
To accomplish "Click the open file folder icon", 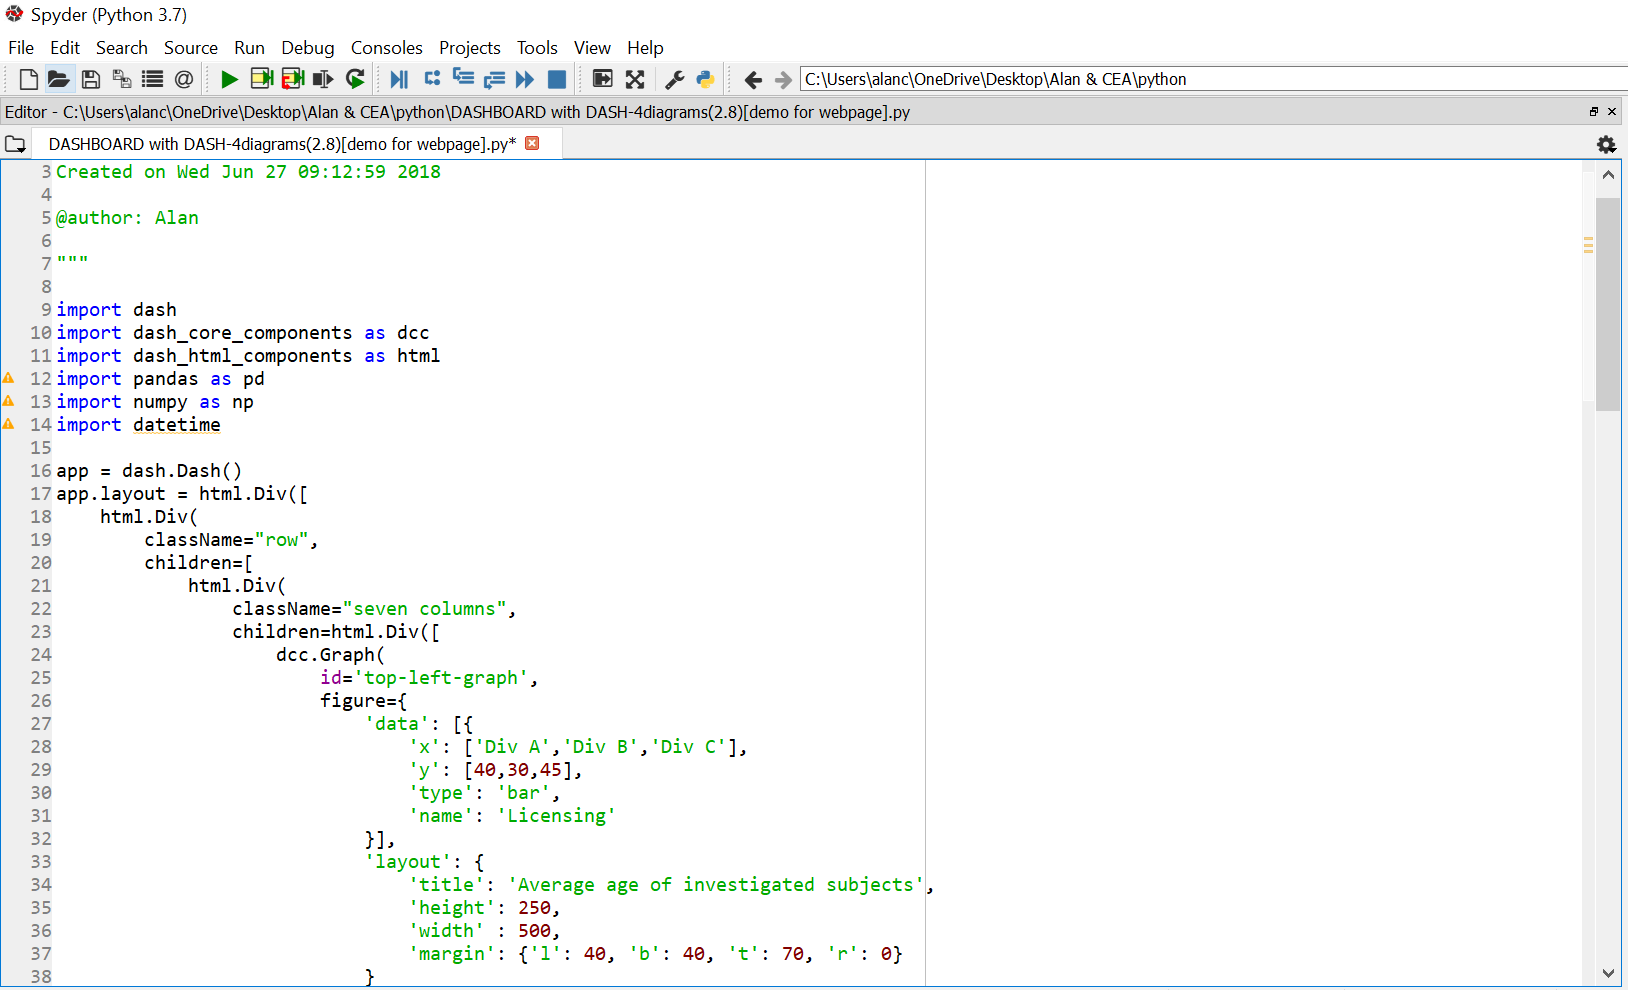I will pyautogui.click(x=59, y=79).
